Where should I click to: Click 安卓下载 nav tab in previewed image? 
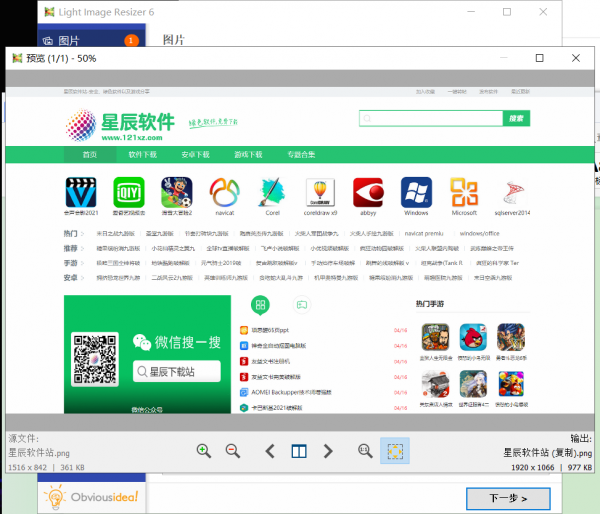pyautogui.click(x=196, y=155)
